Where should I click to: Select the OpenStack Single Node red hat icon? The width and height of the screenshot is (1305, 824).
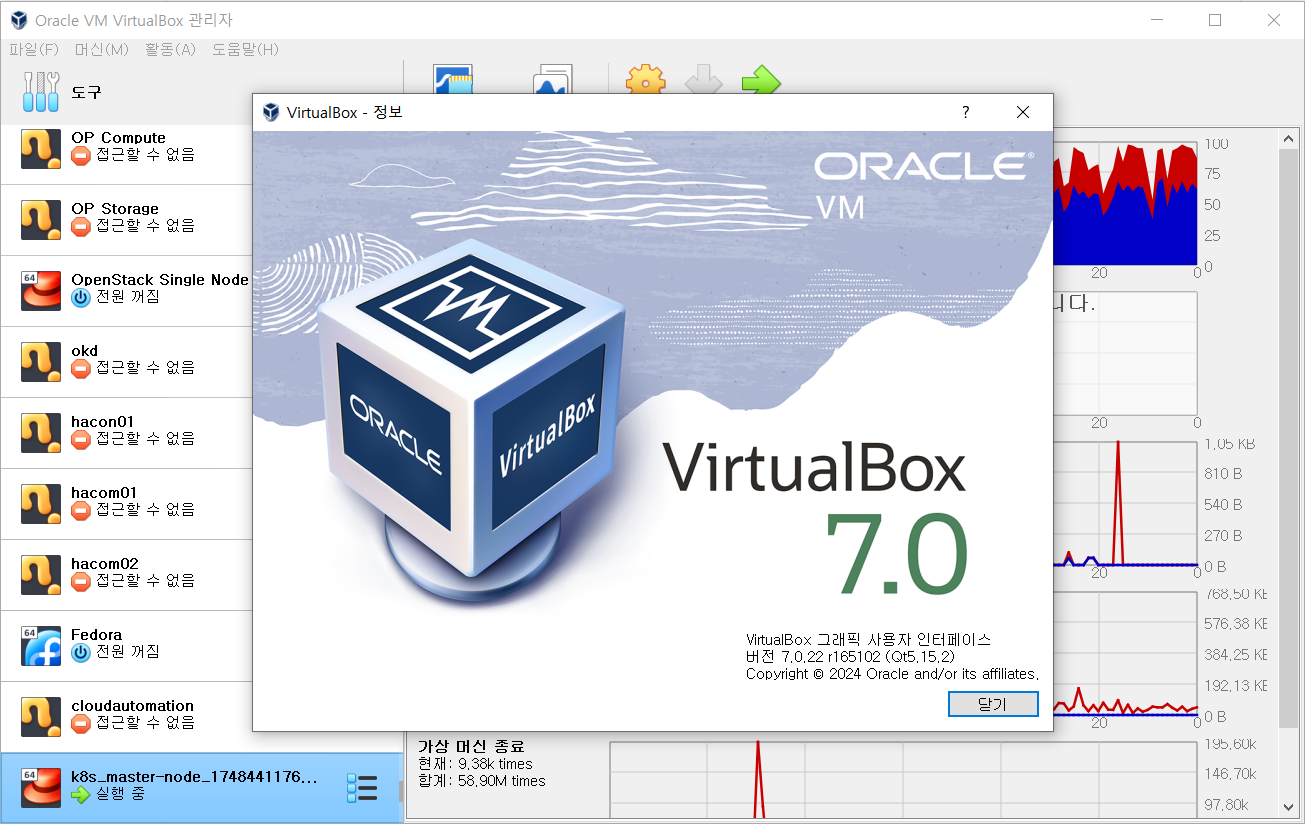[x=41, y=289]
